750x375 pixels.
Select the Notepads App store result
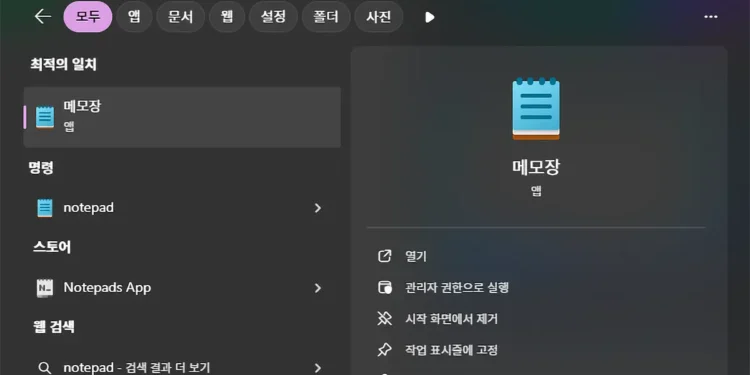click(182, 287)
